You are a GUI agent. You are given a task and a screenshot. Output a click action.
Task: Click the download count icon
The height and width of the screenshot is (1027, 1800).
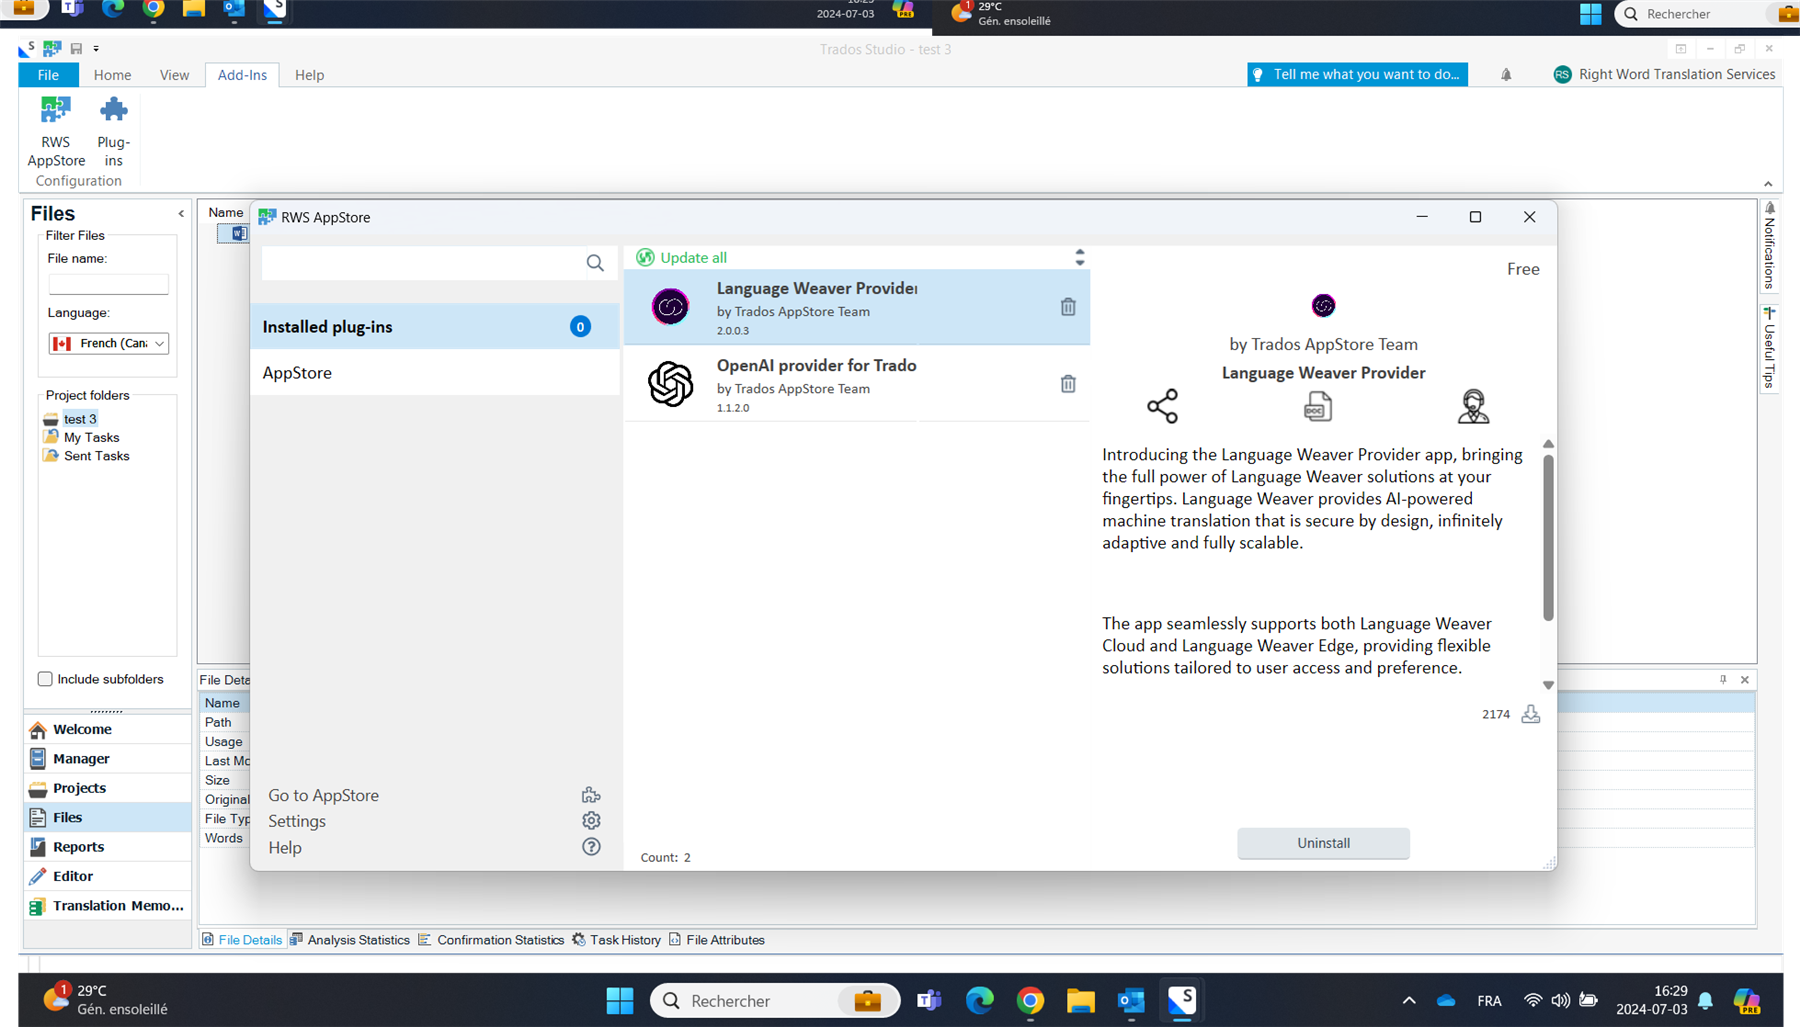pyautogui.click(x=1530, y=714)
